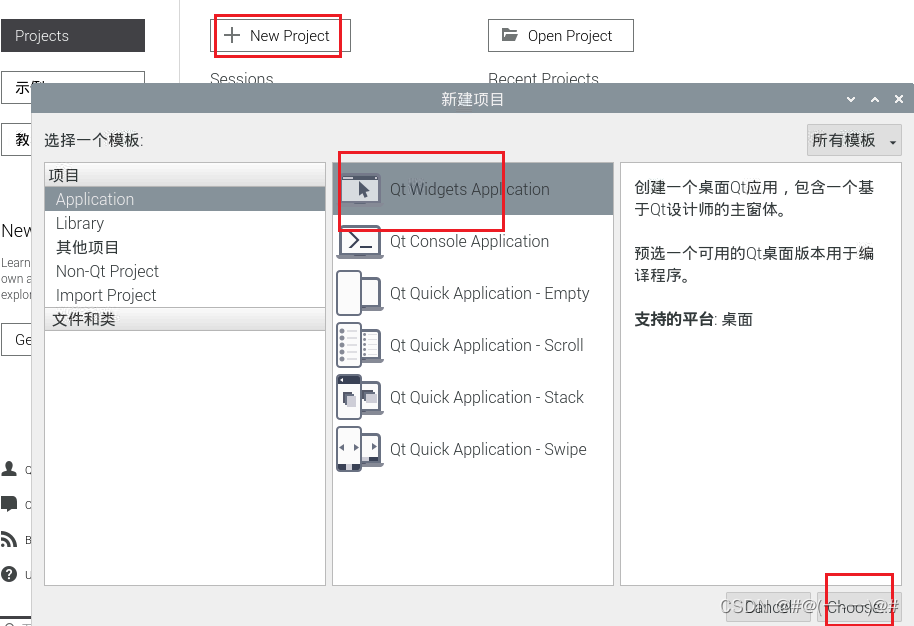Click the Open Project button

(x=561, y=36)
